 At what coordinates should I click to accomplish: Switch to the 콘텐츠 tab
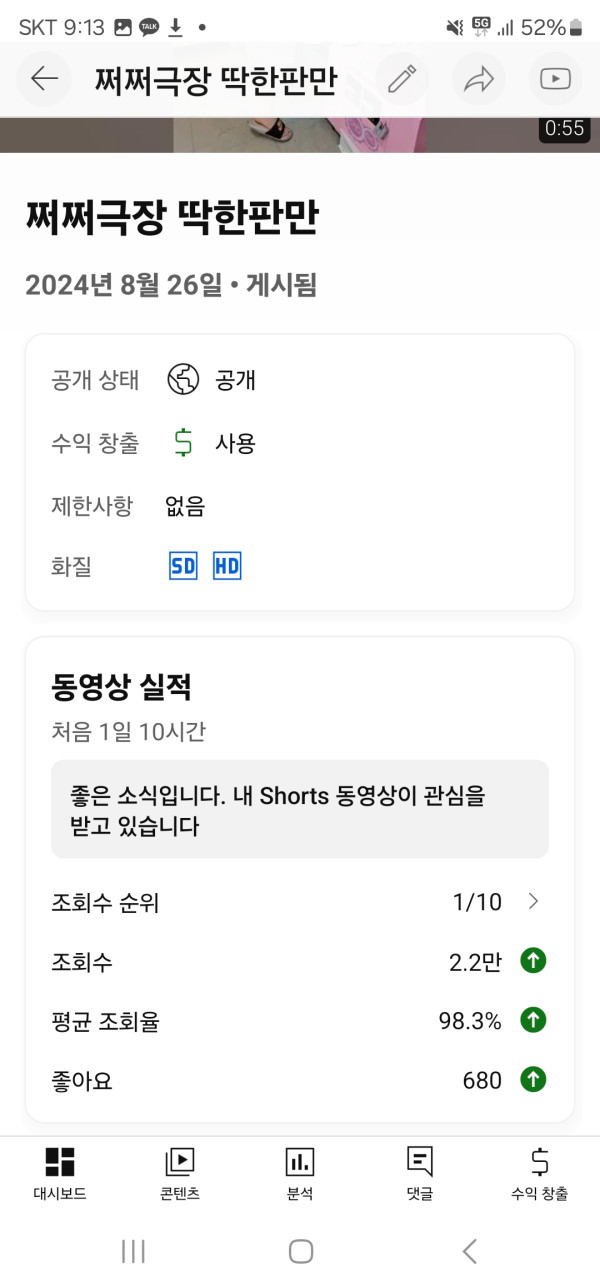(x=180, y=1173)
